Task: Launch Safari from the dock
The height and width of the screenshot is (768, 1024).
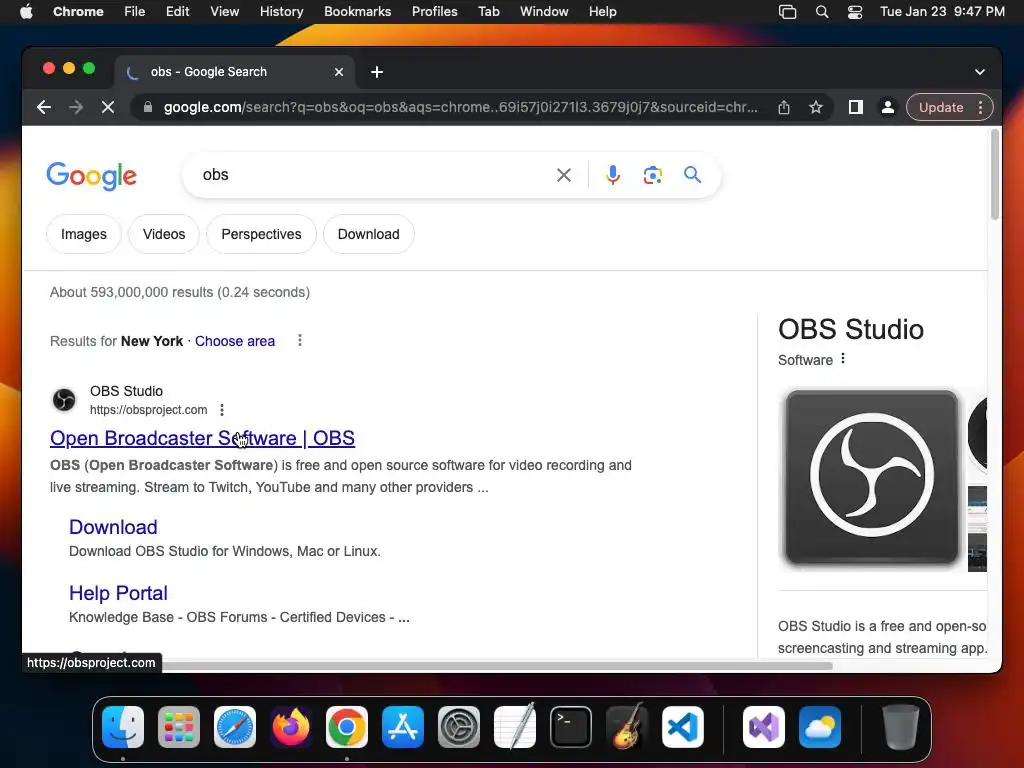Action: tap(235, 727)
